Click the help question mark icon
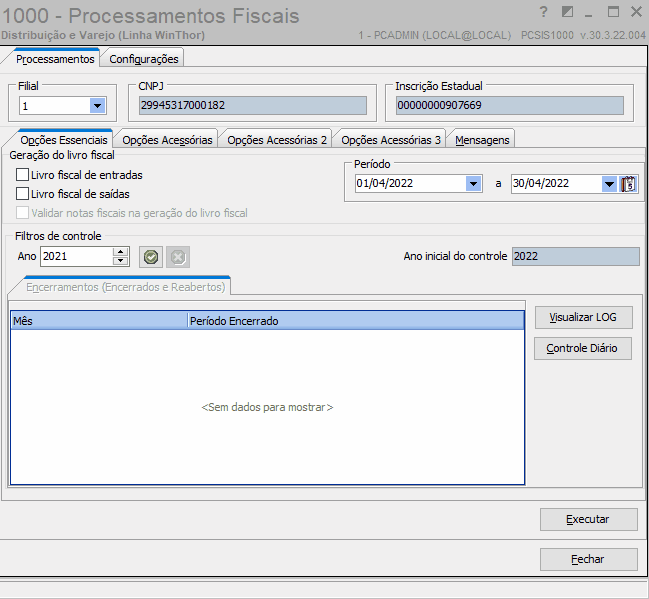The image size is (649, 599). pyautogui.click(x=543, y=12)
